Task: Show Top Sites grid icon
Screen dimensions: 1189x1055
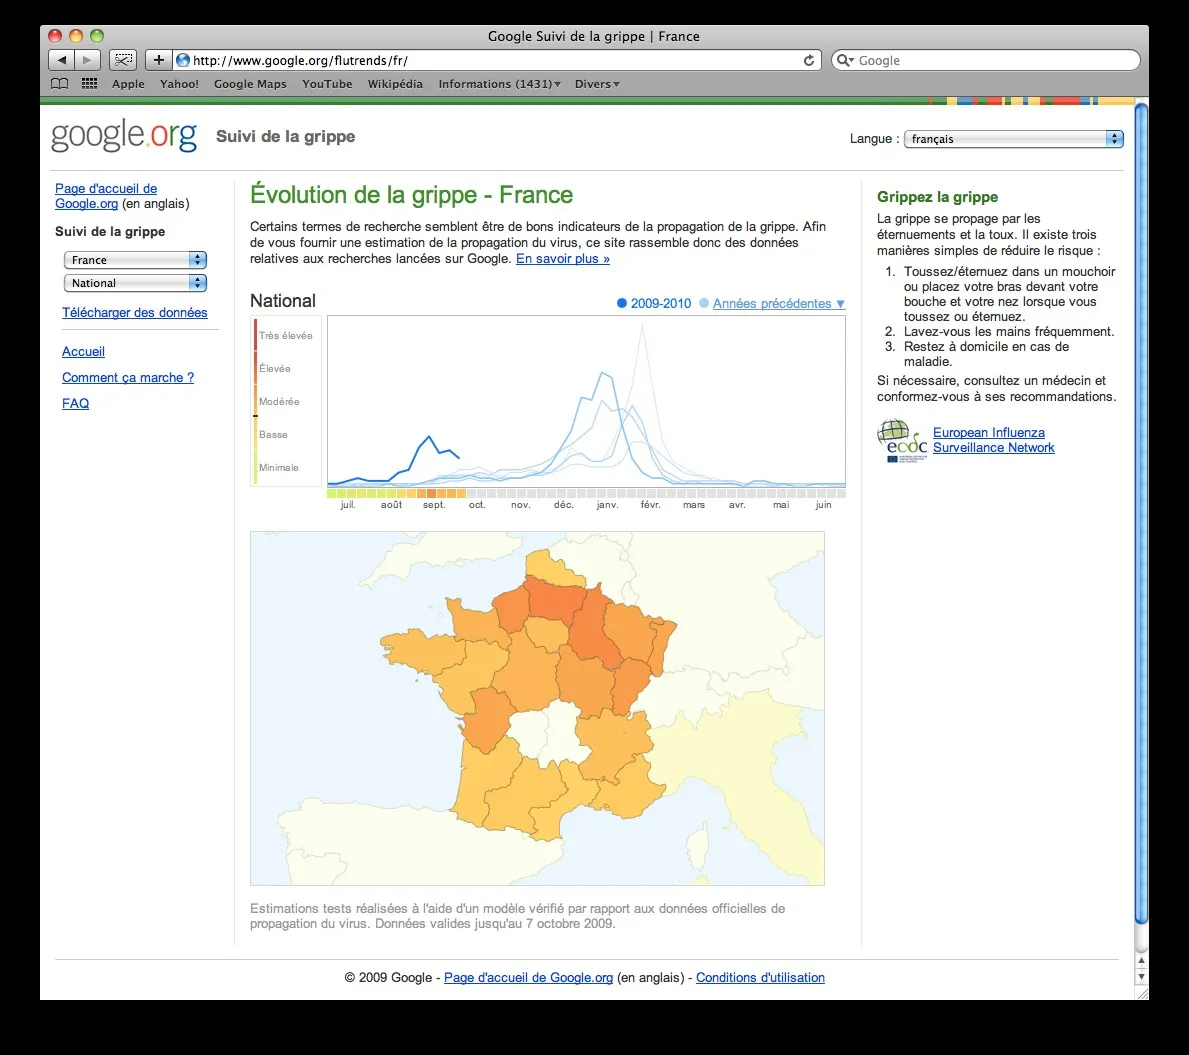Action: [89, 83]
